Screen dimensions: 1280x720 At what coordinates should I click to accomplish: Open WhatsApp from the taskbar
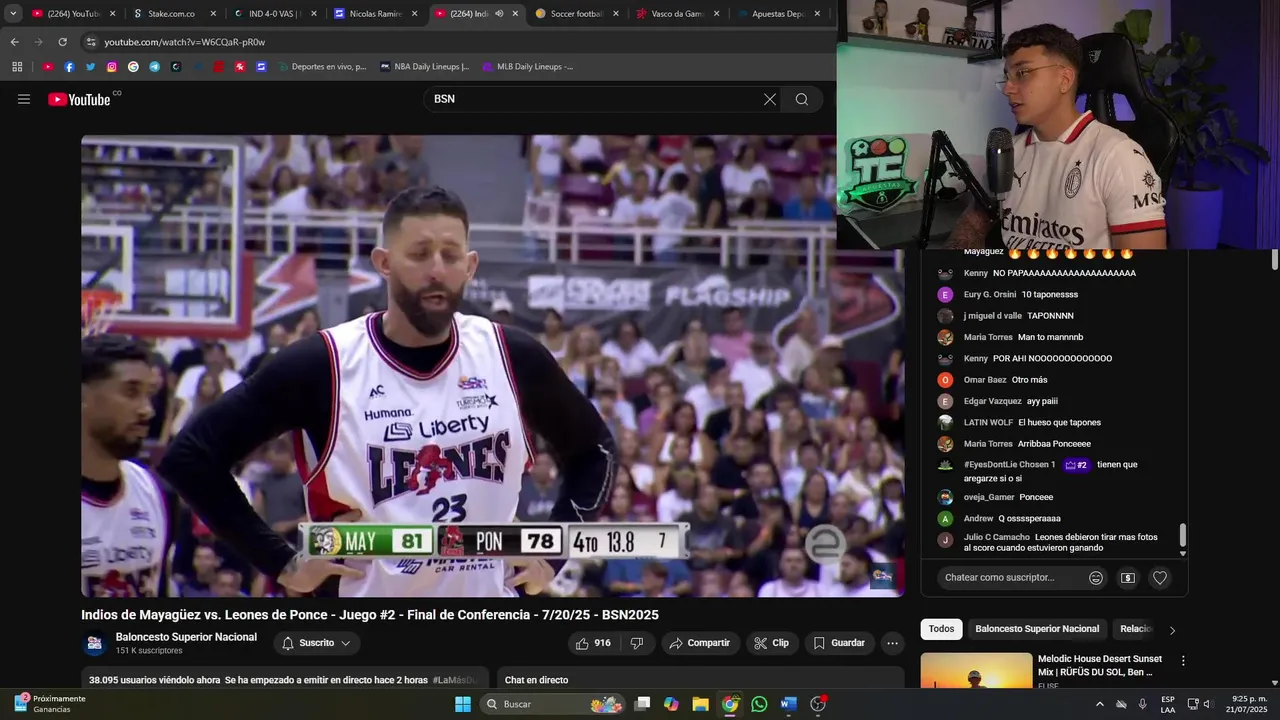(759, 704)
